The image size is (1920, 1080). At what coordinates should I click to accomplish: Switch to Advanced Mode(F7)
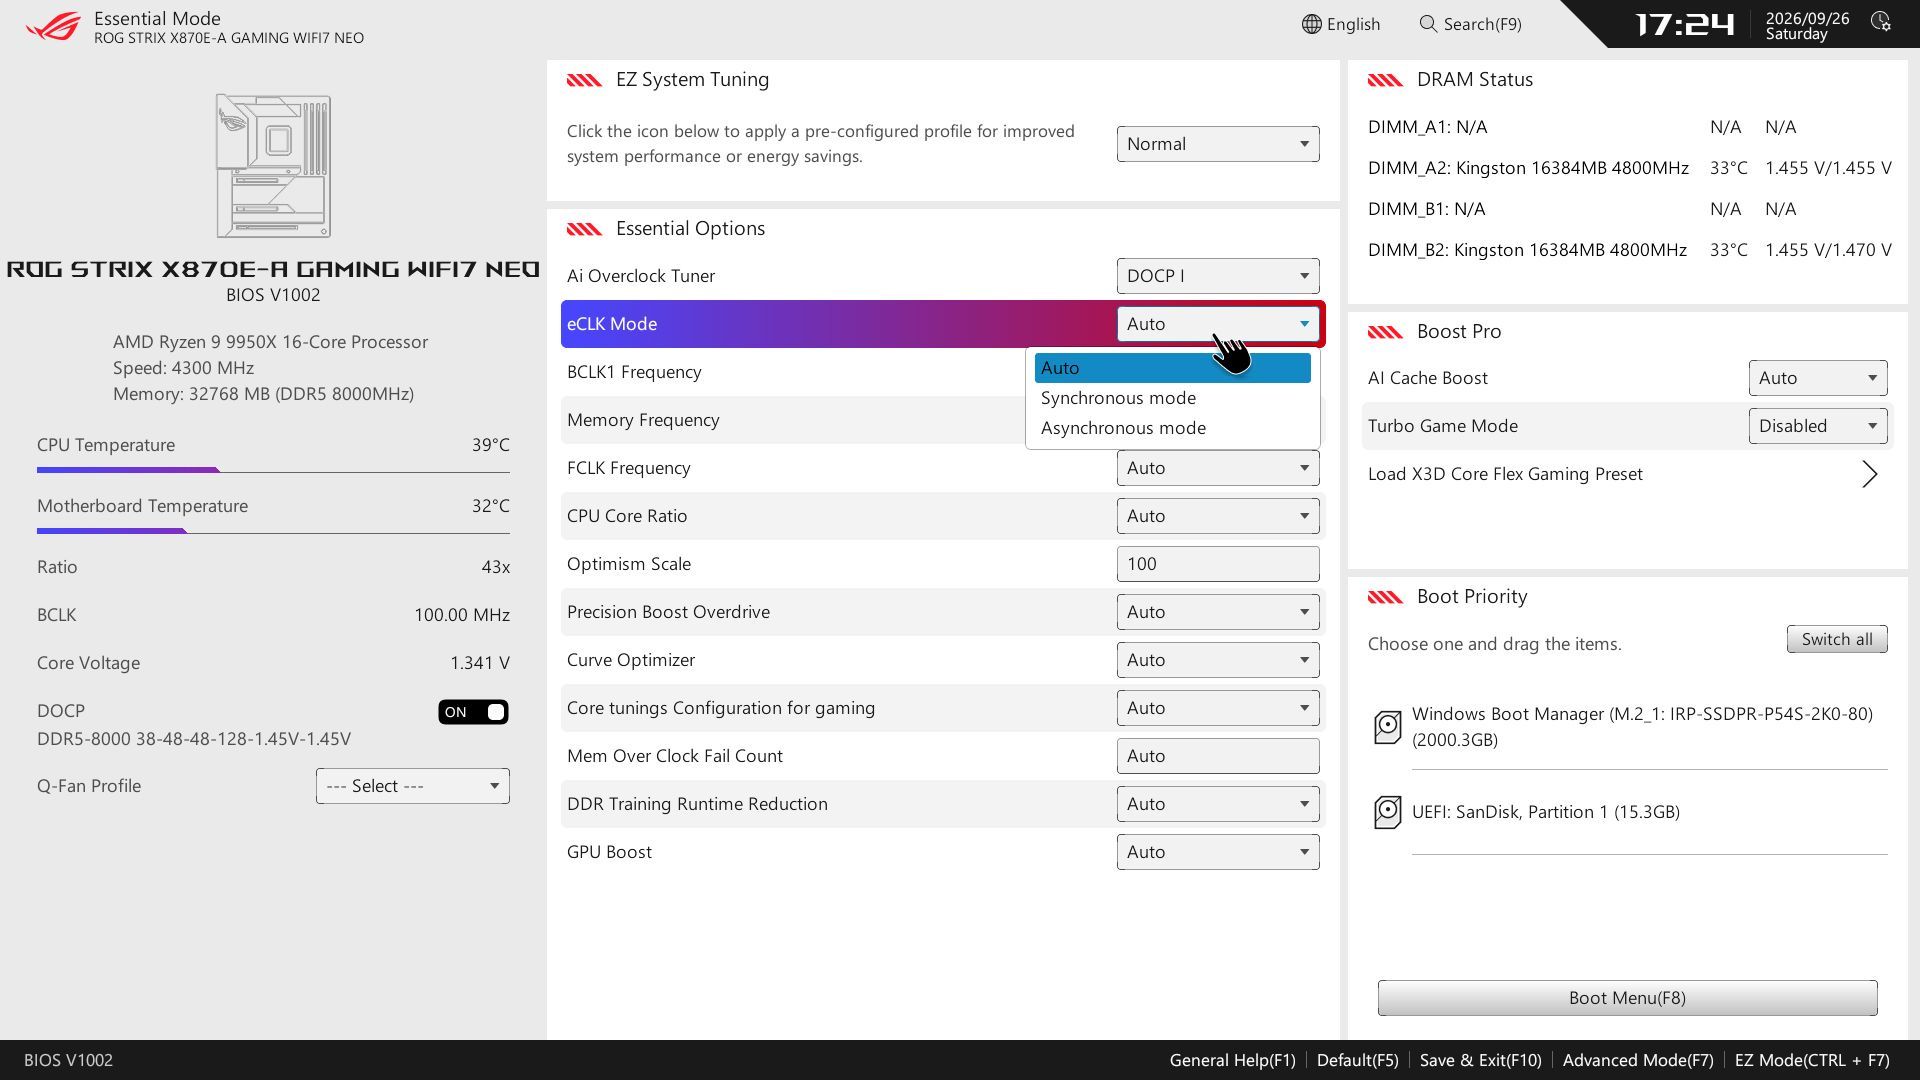[x=1638, y=1060]
